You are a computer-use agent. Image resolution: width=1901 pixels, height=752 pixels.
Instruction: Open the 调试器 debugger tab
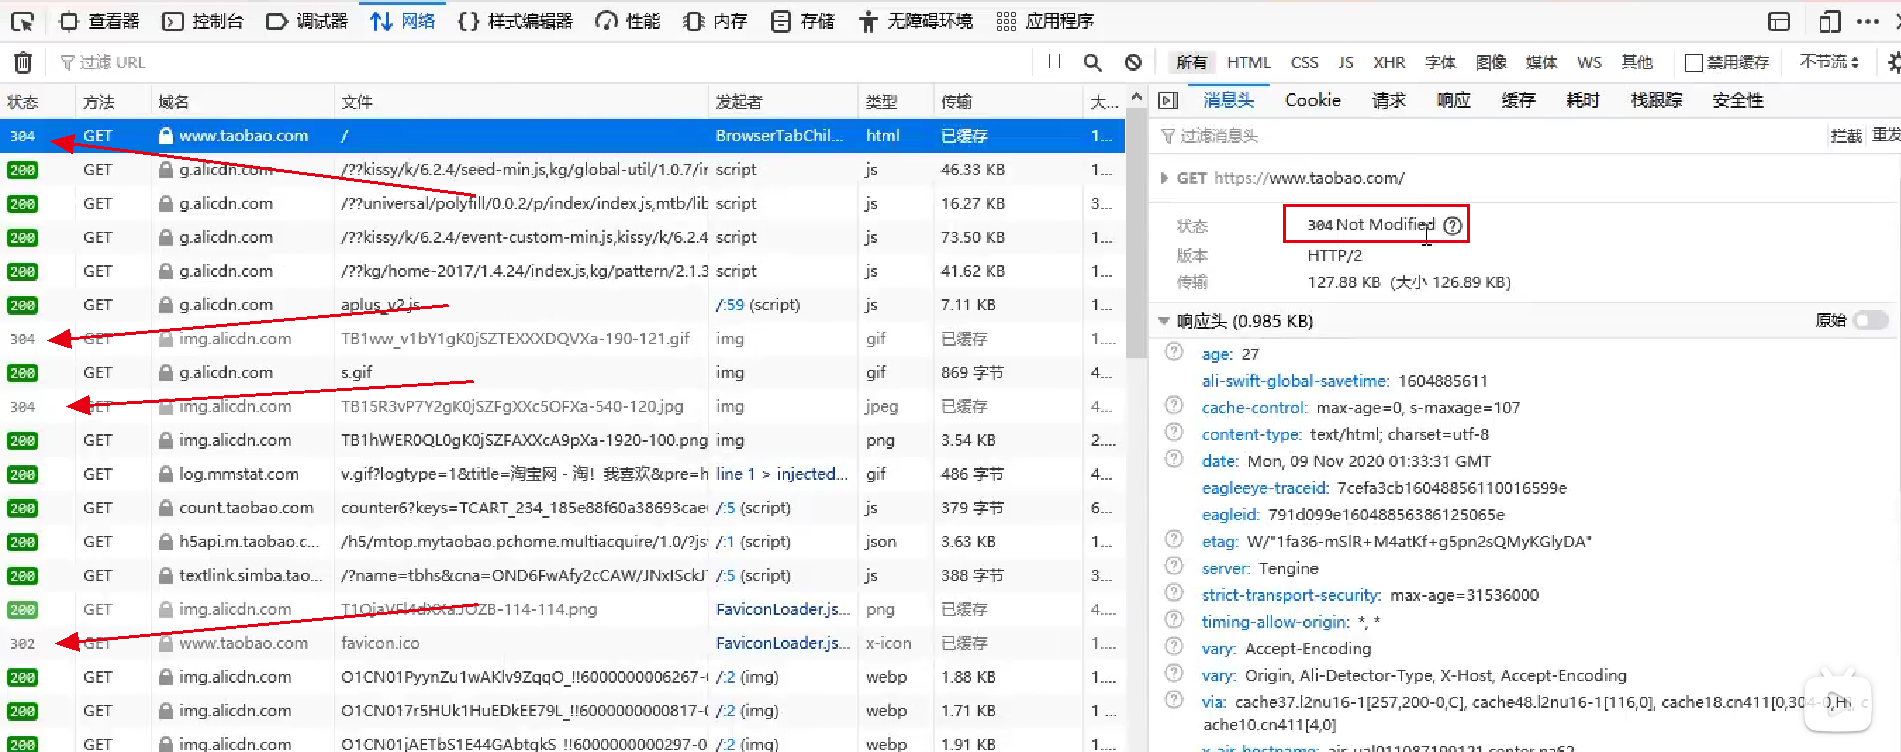[x=307, y=21]
